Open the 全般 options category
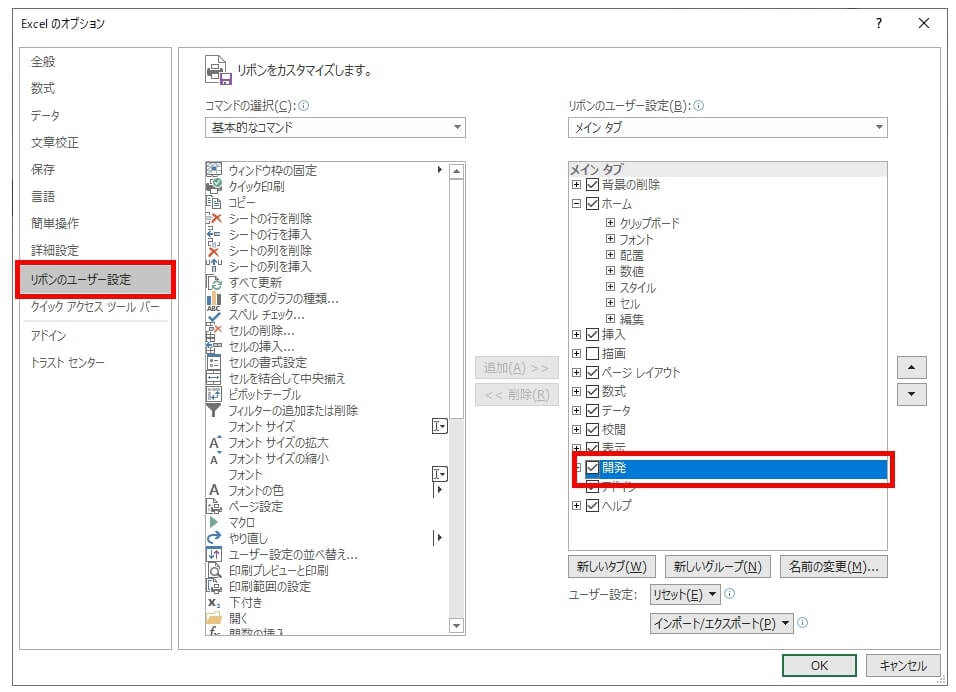Viewport: 956px width, 692px height. tap(43, 62)
